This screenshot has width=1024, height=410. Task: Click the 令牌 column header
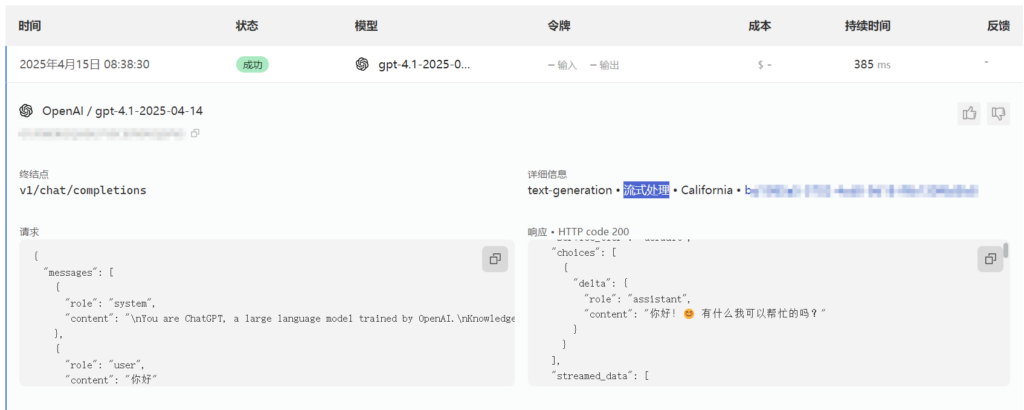[x=560, y=26]
